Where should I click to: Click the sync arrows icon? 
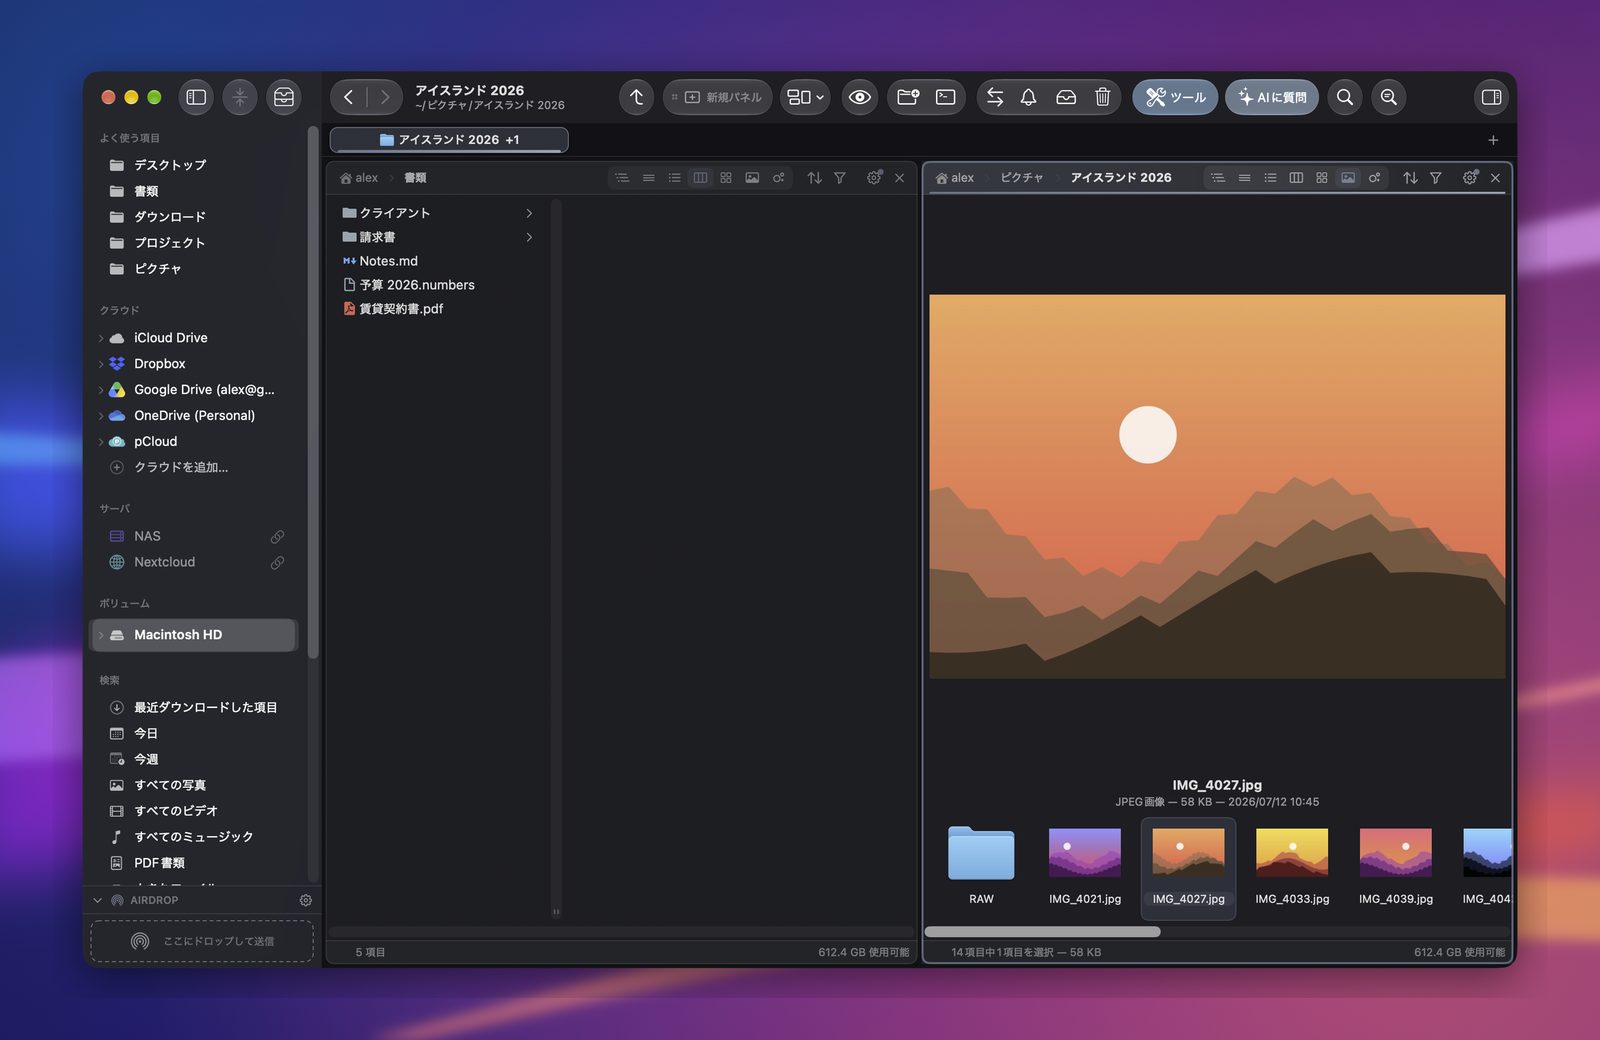[x=995, y=97]
